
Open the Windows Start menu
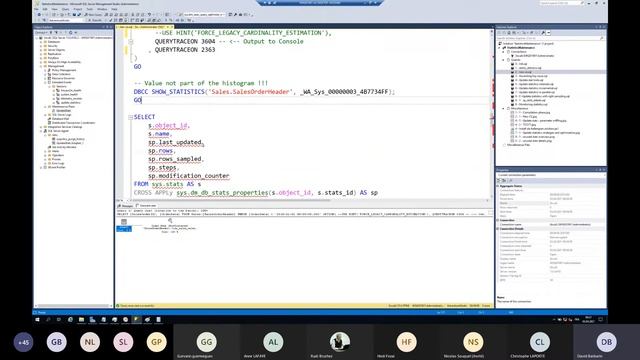tap(38, 320)
